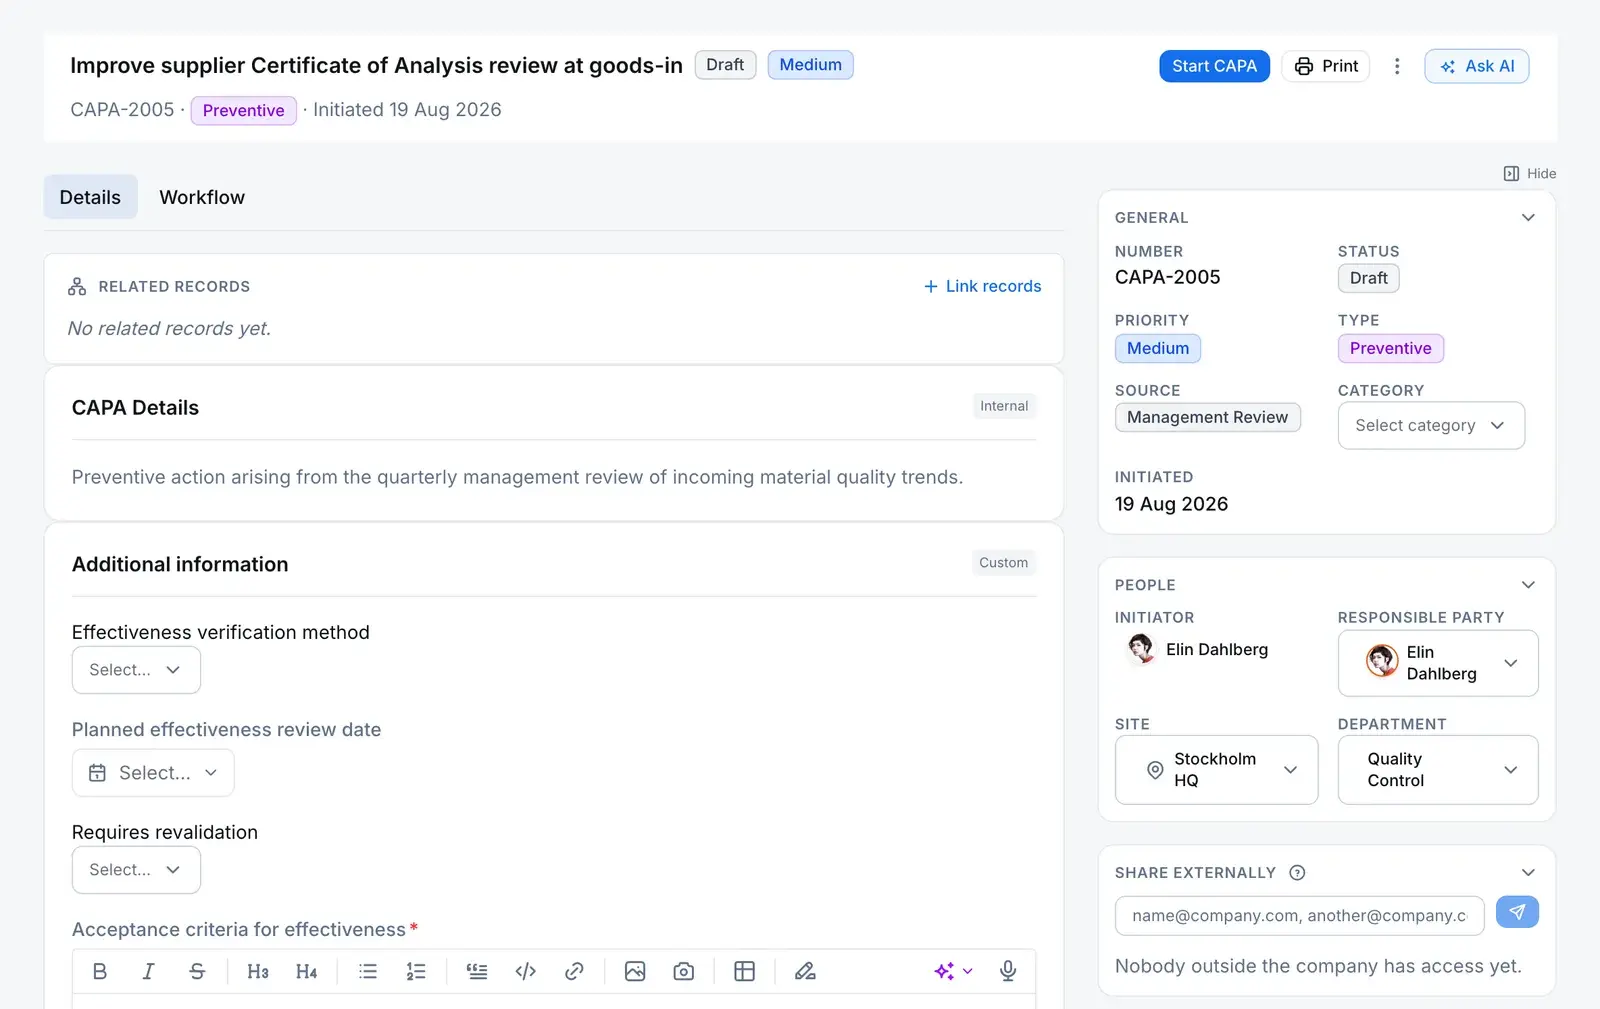The image size is (1600, 1009).
Task: Send external share invitation
Action: pos(1517,912)
